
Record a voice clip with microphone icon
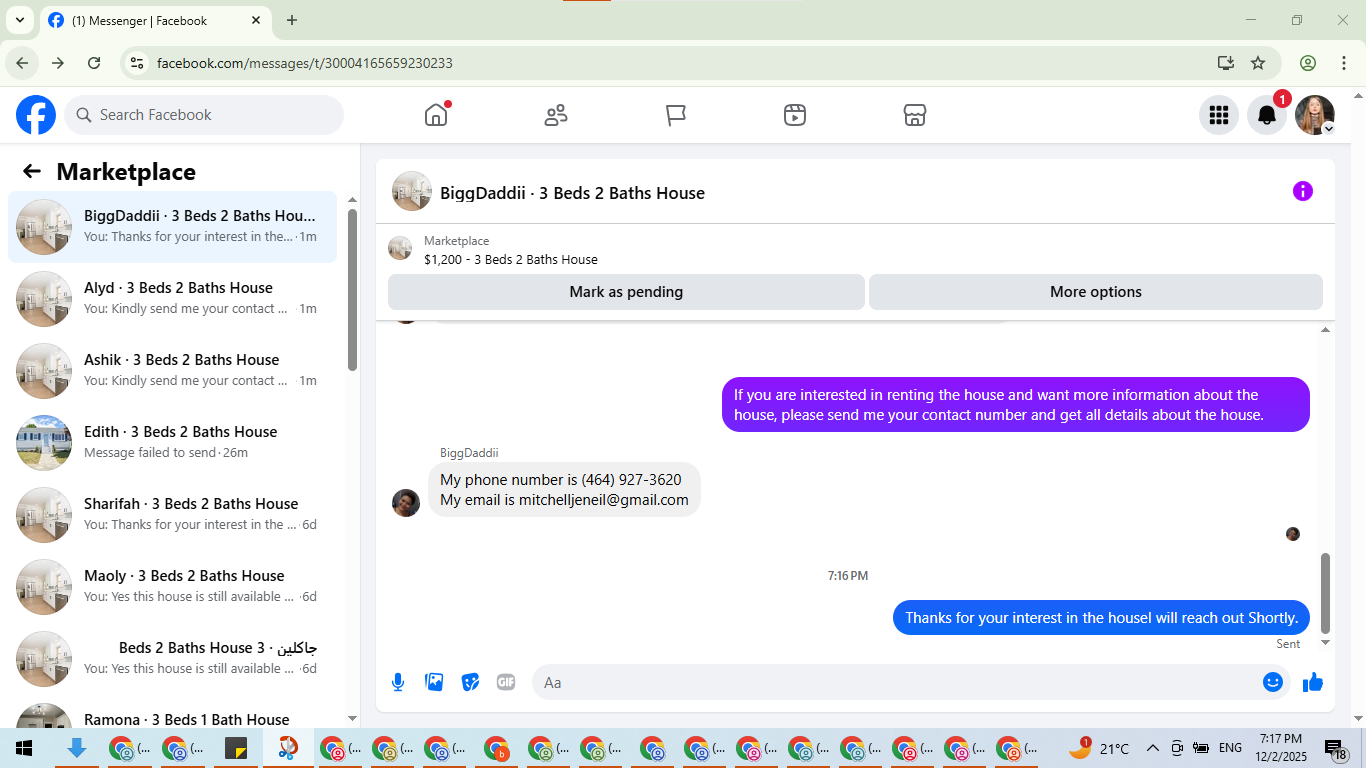pos(398,682)
